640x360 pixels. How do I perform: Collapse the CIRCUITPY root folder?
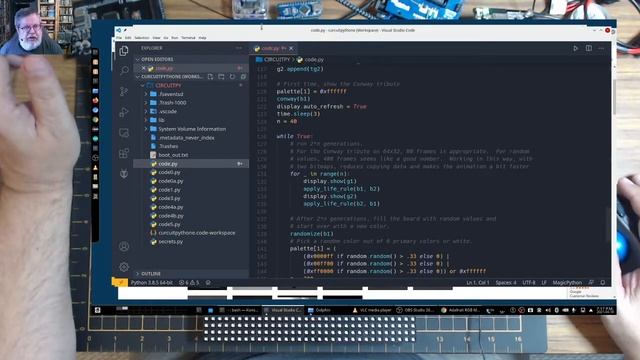point(191,85)
